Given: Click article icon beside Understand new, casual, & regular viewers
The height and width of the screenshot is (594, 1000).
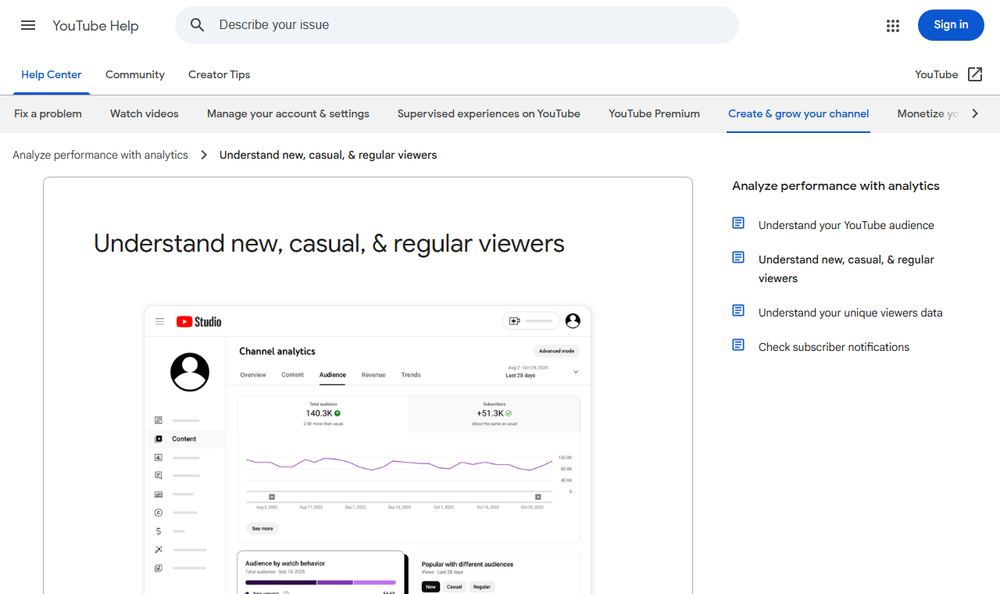Looking at the screenshot, I should pyautogui.click(x=738, y=258).
